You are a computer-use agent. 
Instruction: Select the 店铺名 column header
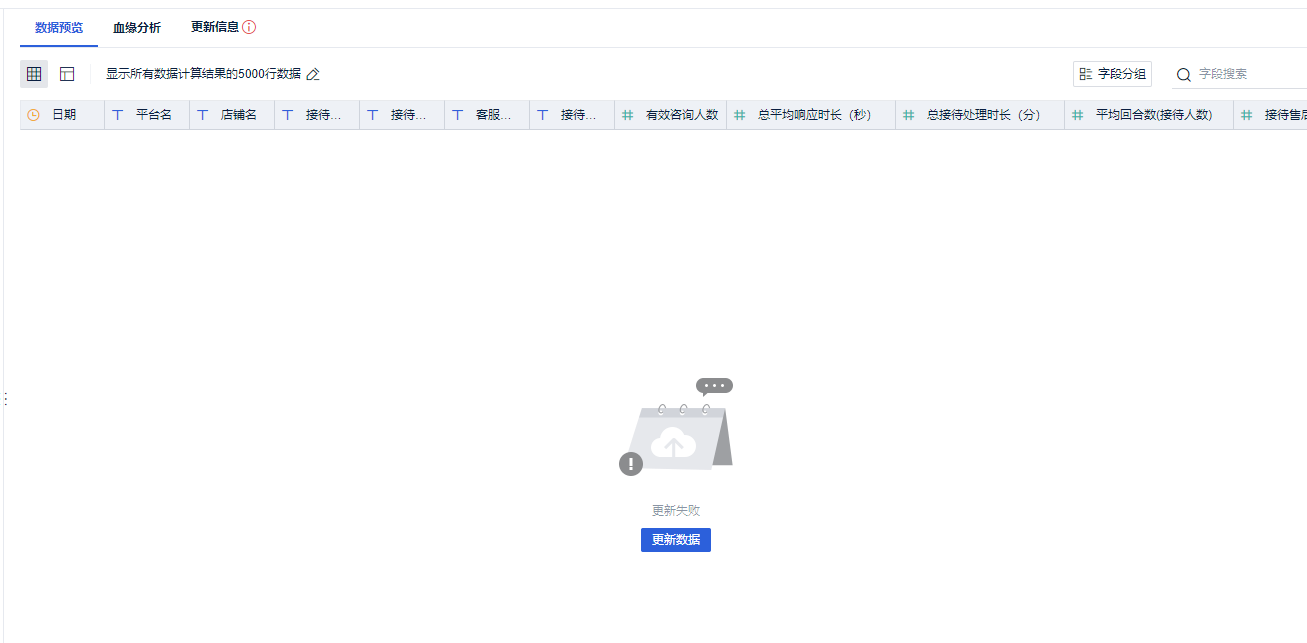point(232,115)
